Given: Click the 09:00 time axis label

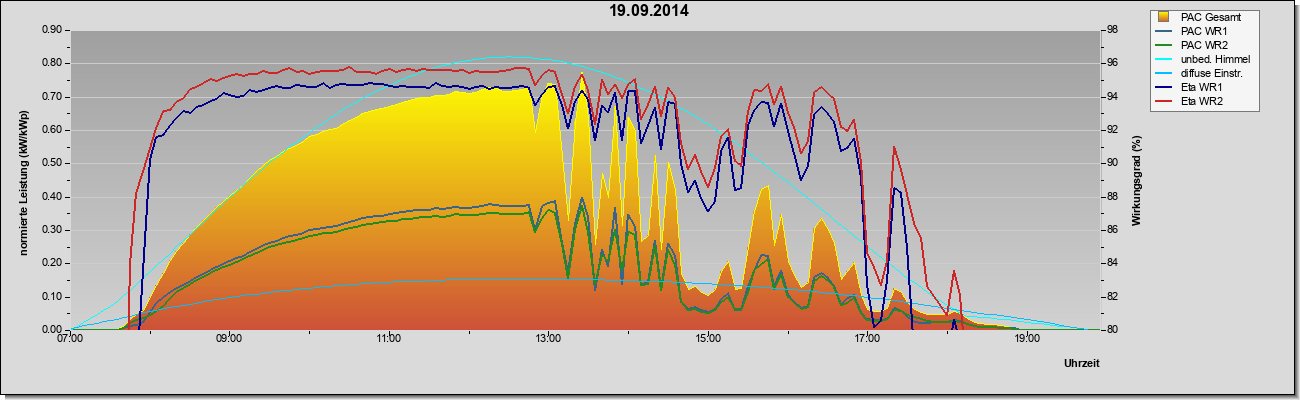Looking at the screenshot, I should [229, 339].
